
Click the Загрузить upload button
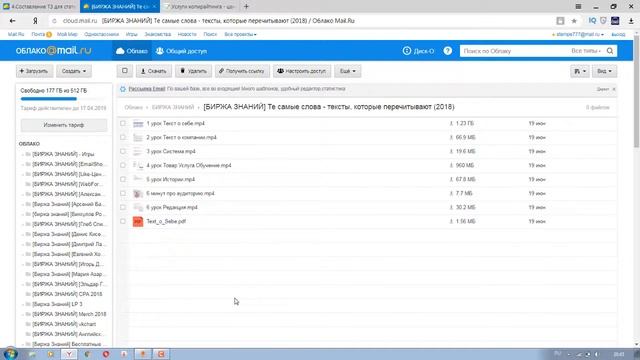tap(34, 71)
